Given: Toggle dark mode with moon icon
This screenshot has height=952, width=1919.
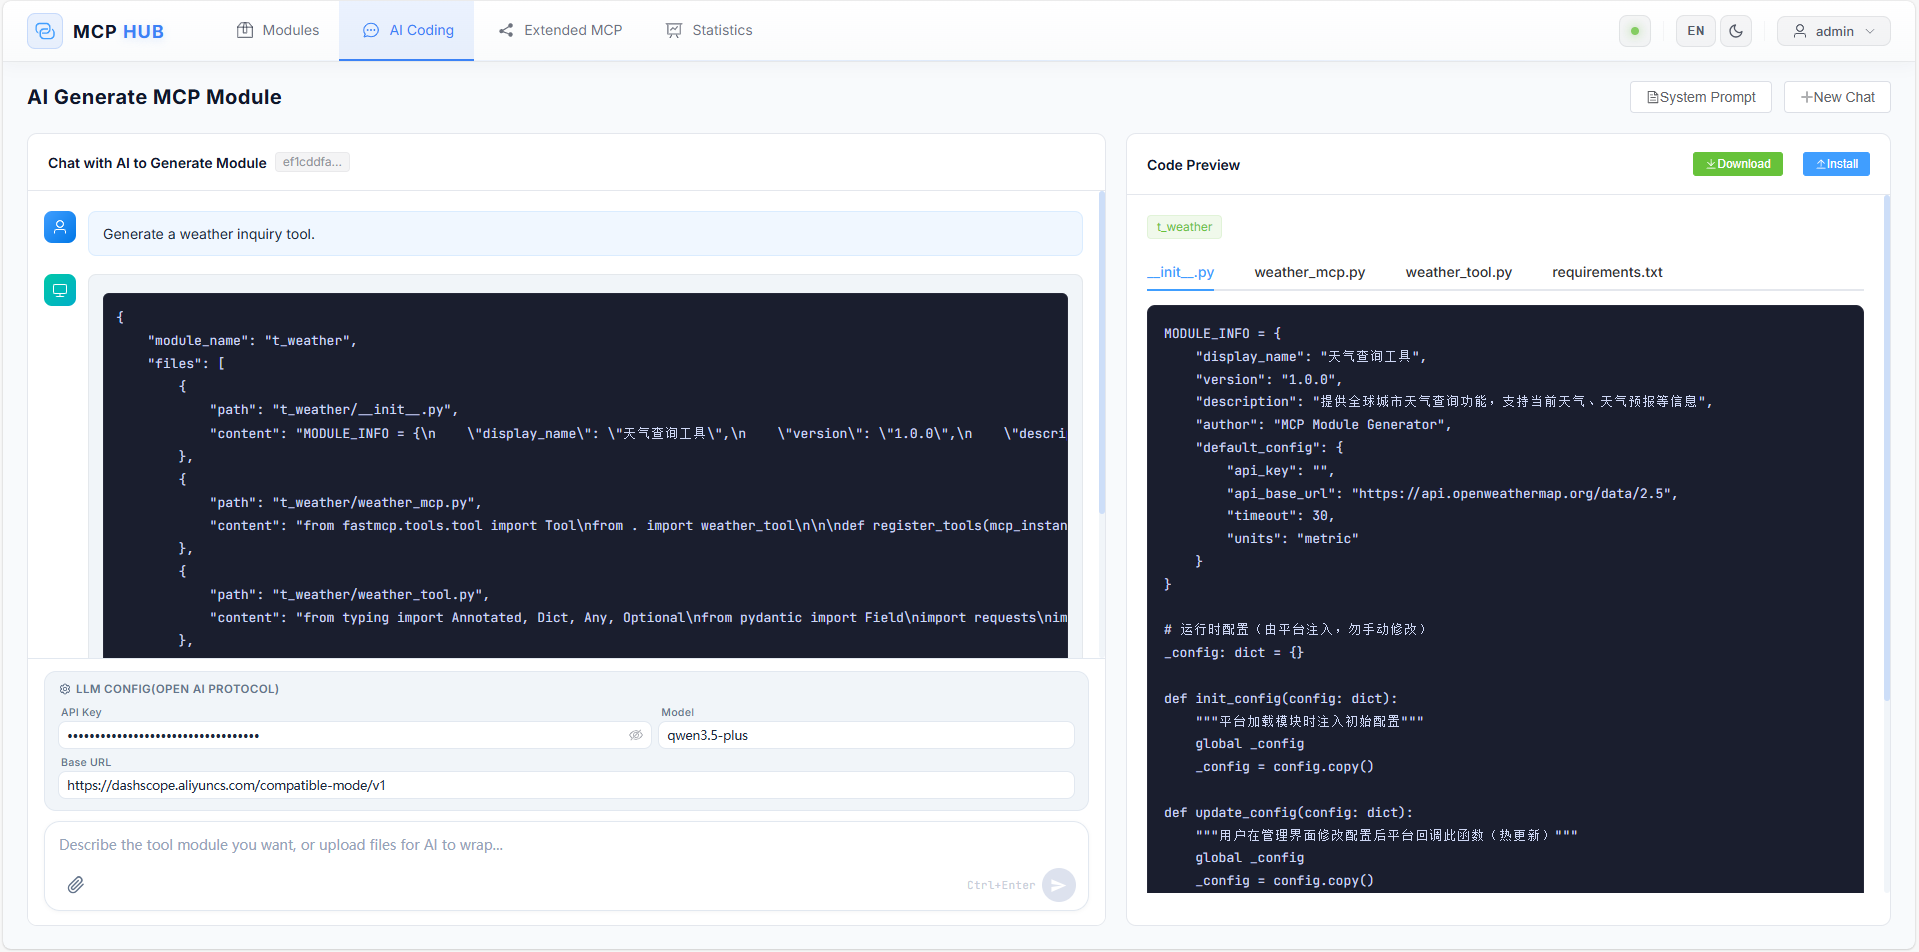Looking at the screenshot, I should click(x=1736, y=31).
